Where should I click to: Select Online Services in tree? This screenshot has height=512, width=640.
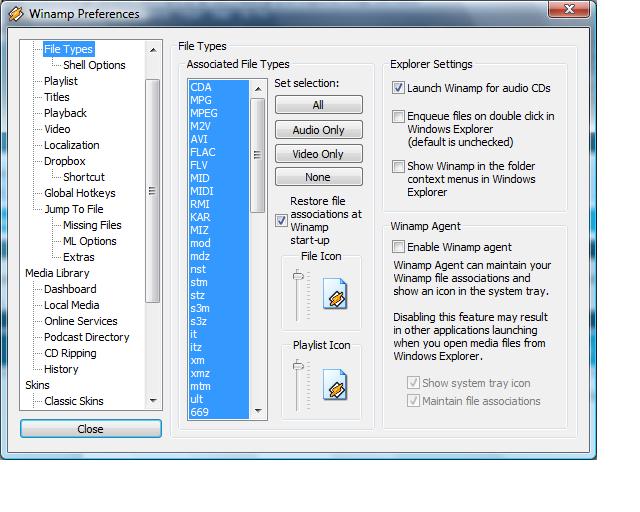[81, 321]
